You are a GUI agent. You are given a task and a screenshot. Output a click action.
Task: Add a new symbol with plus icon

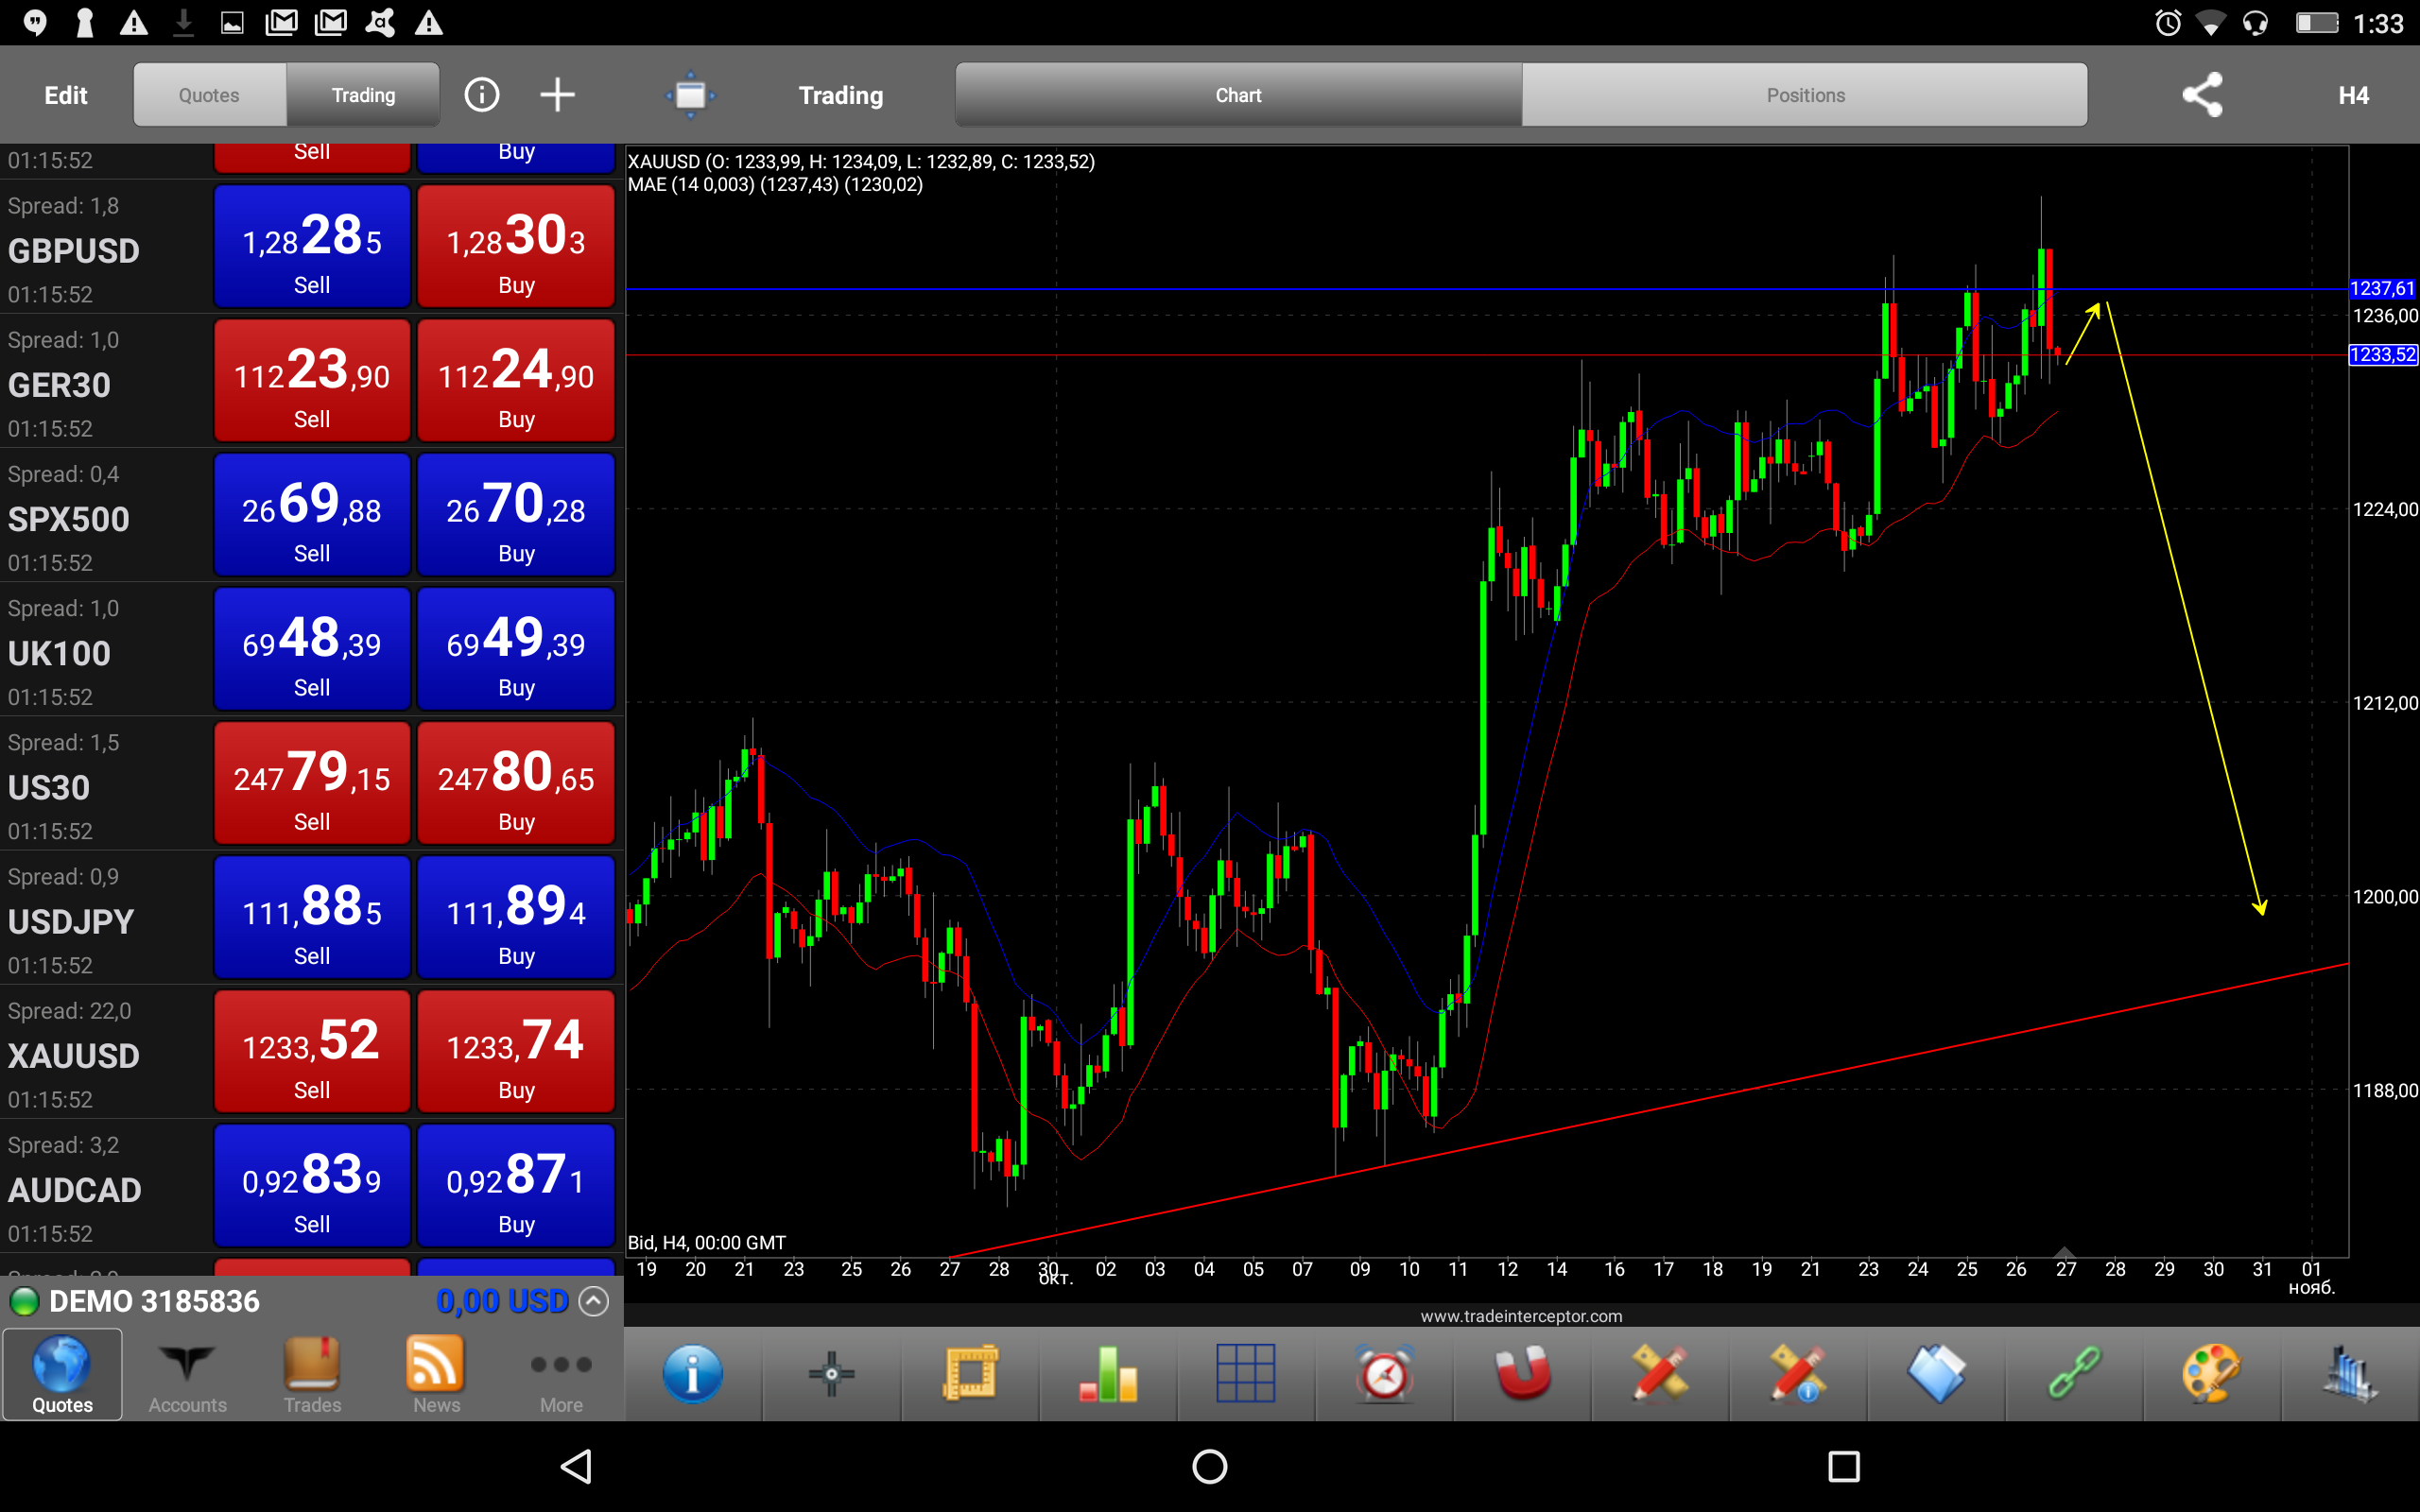tap(557, 95)
